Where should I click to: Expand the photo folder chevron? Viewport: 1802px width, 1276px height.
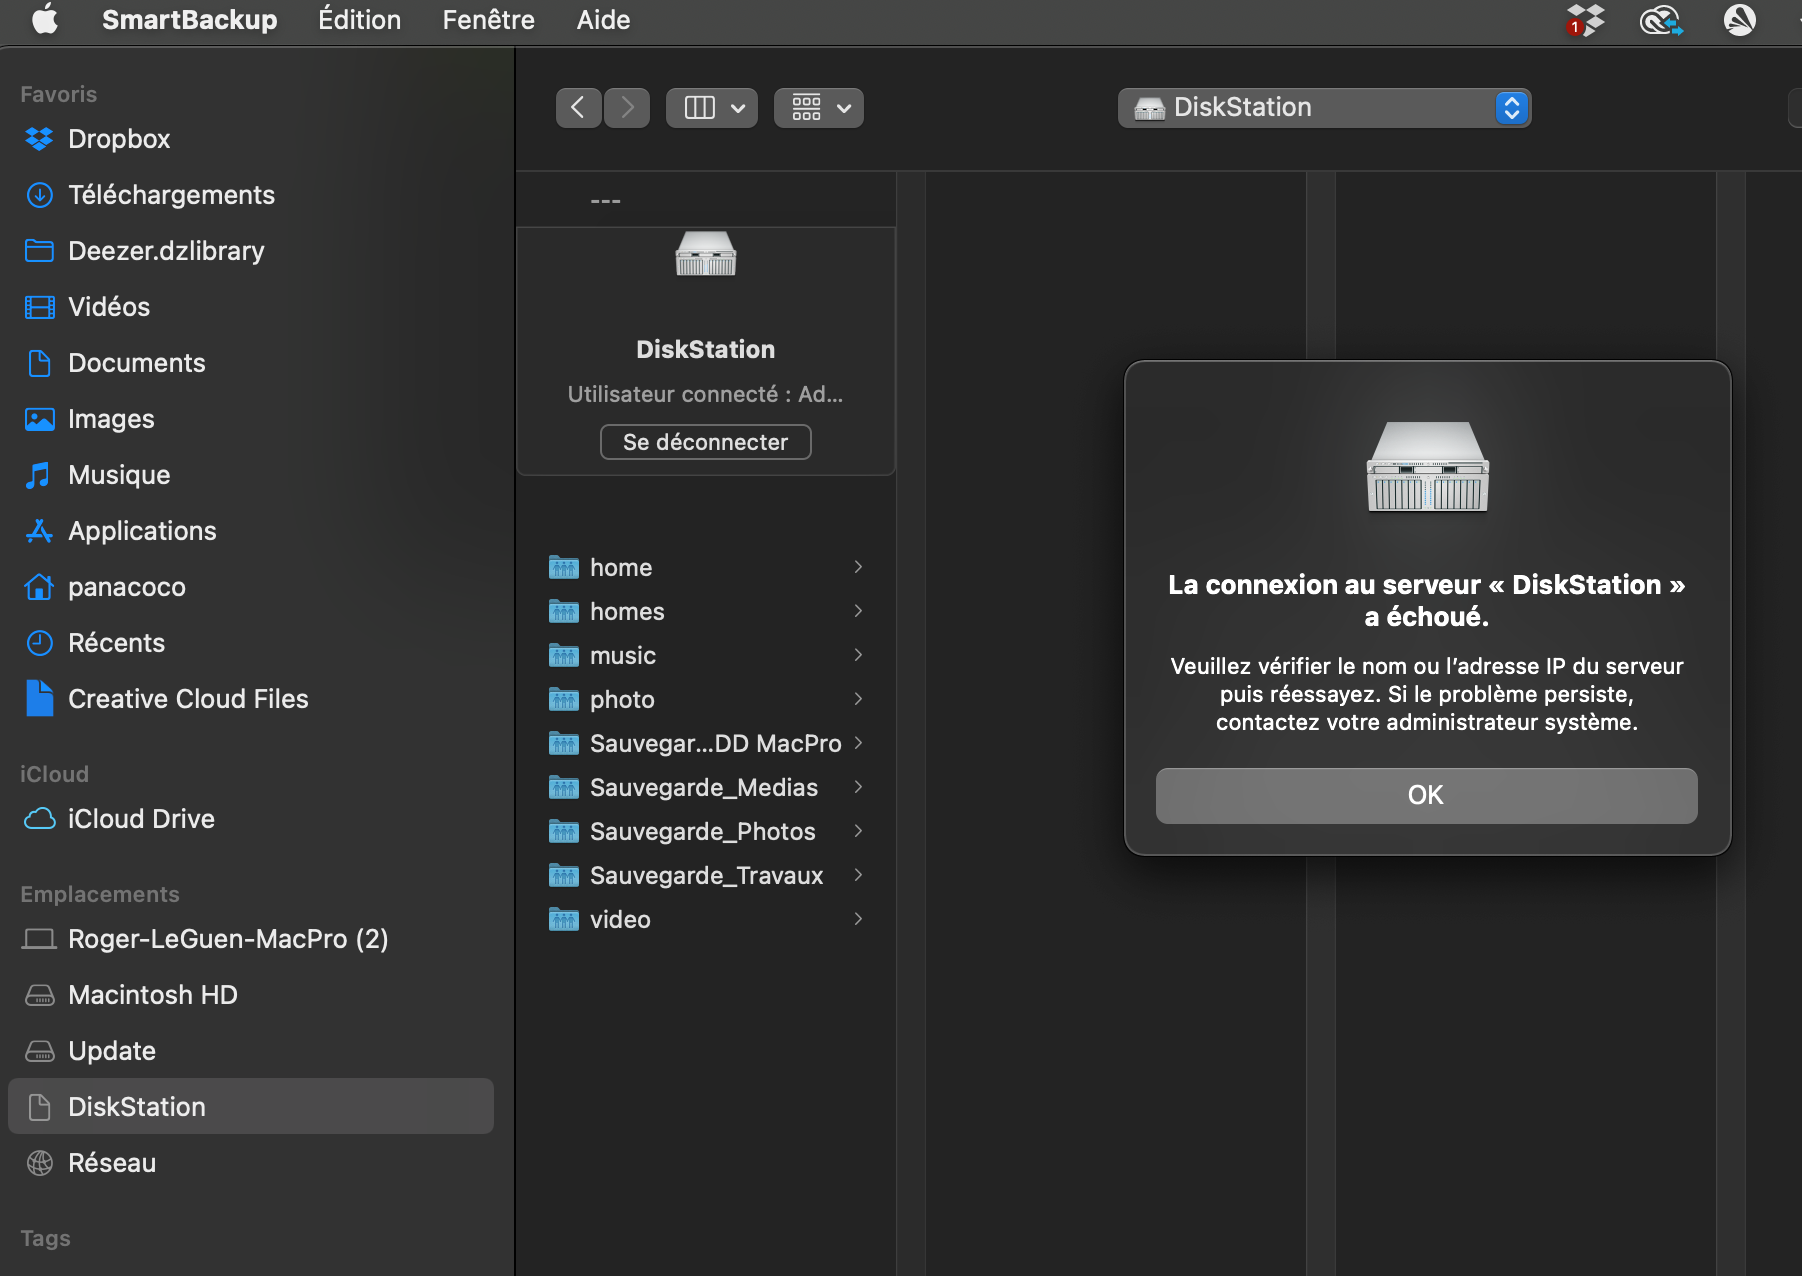click(858, 699)
